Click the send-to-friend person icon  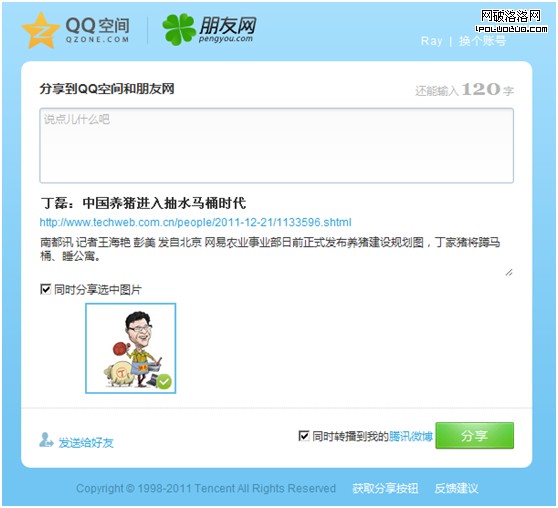(46, 440)
